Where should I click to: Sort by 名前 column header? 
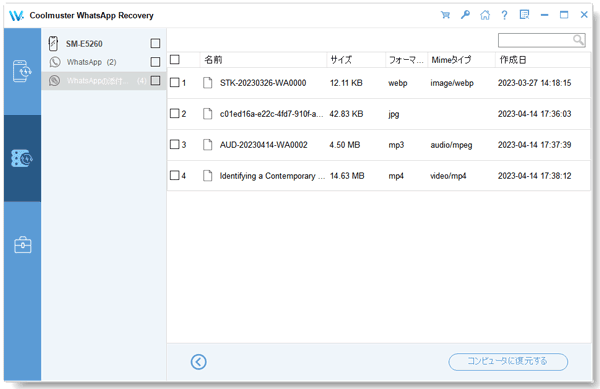[x=263, y=60]
